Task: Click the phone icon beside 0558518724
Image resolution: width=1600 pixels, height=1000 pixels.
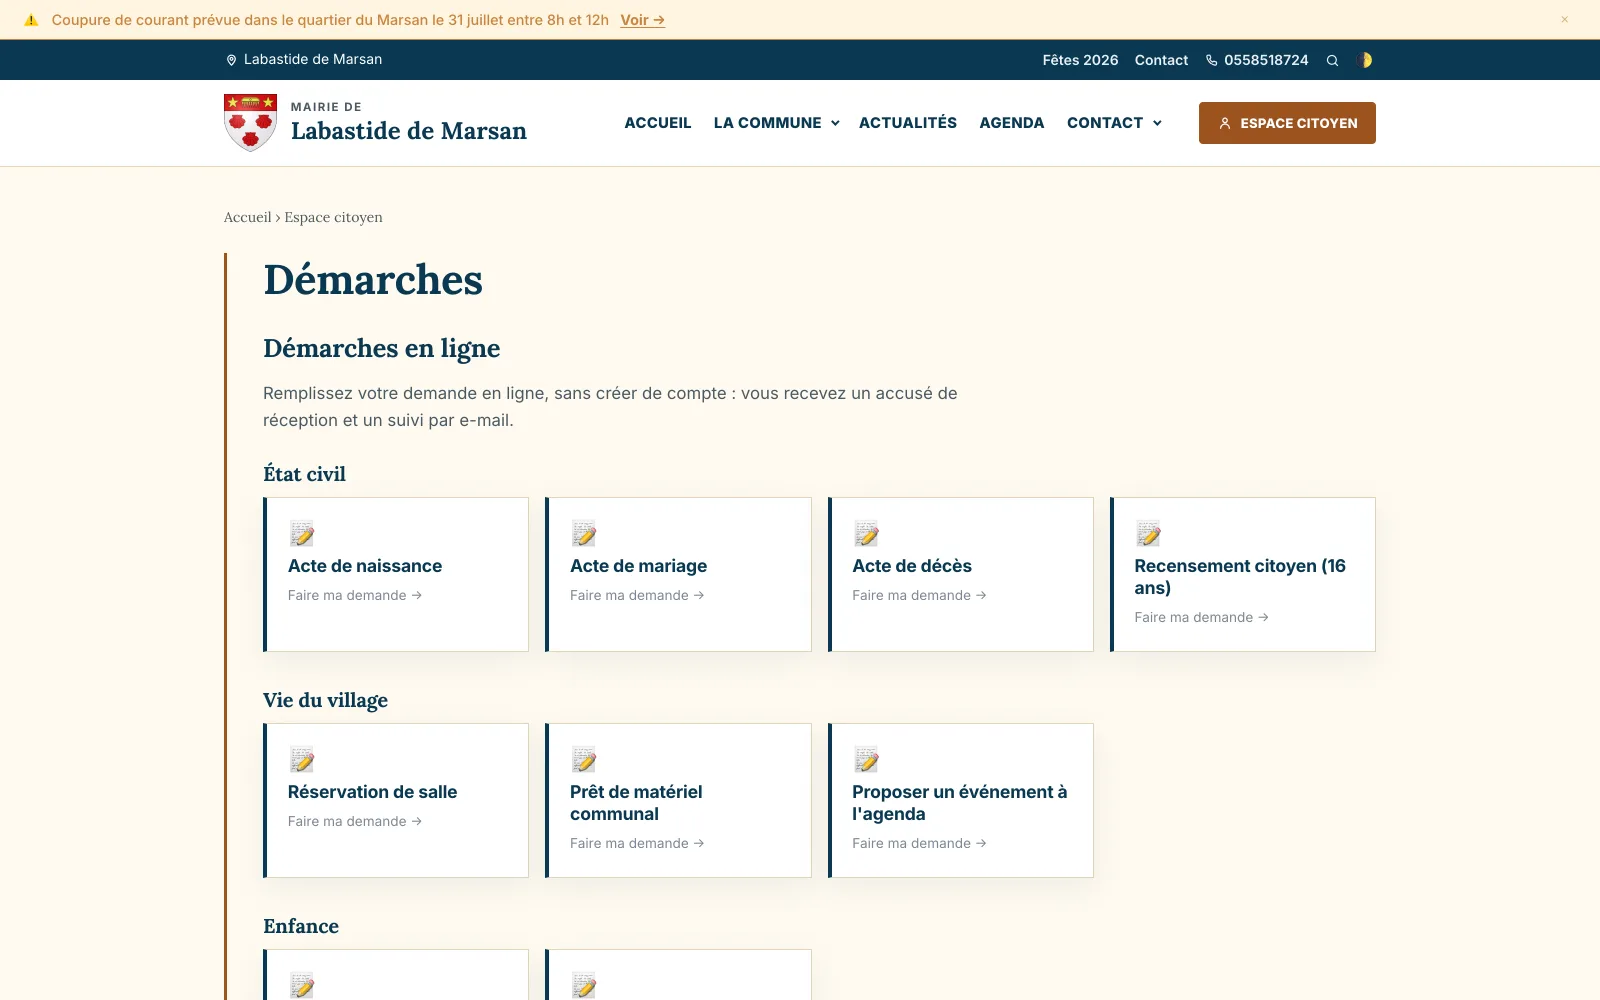Action: pos(1211,60)
